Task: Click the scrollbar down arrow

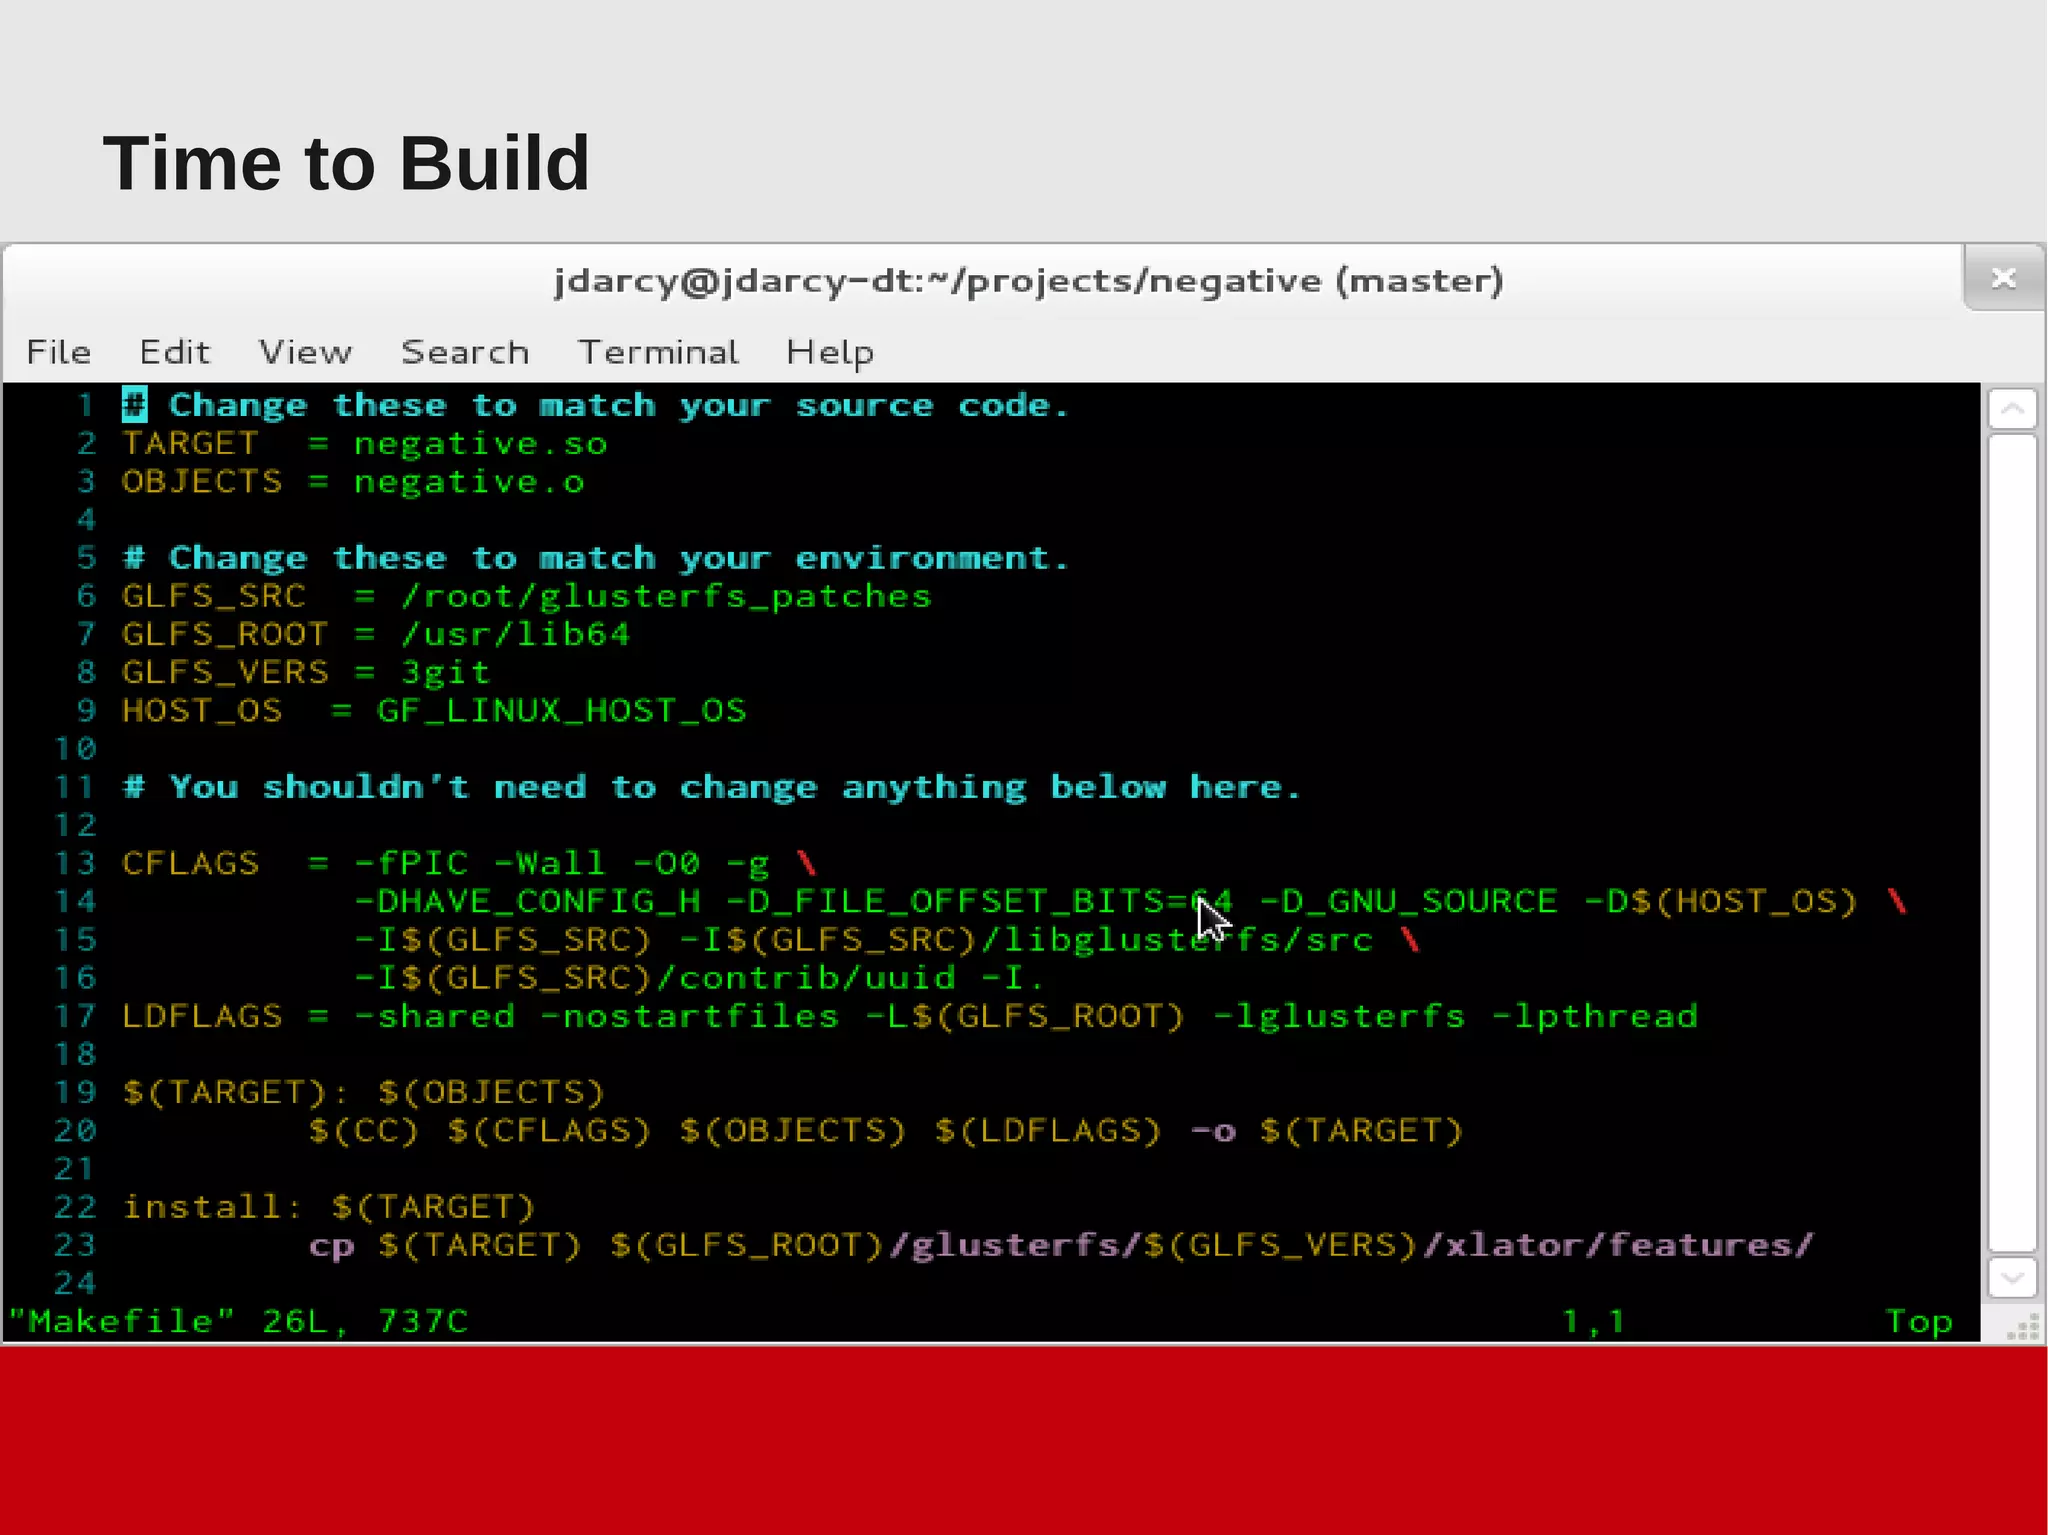Action: (2012, 1278)
